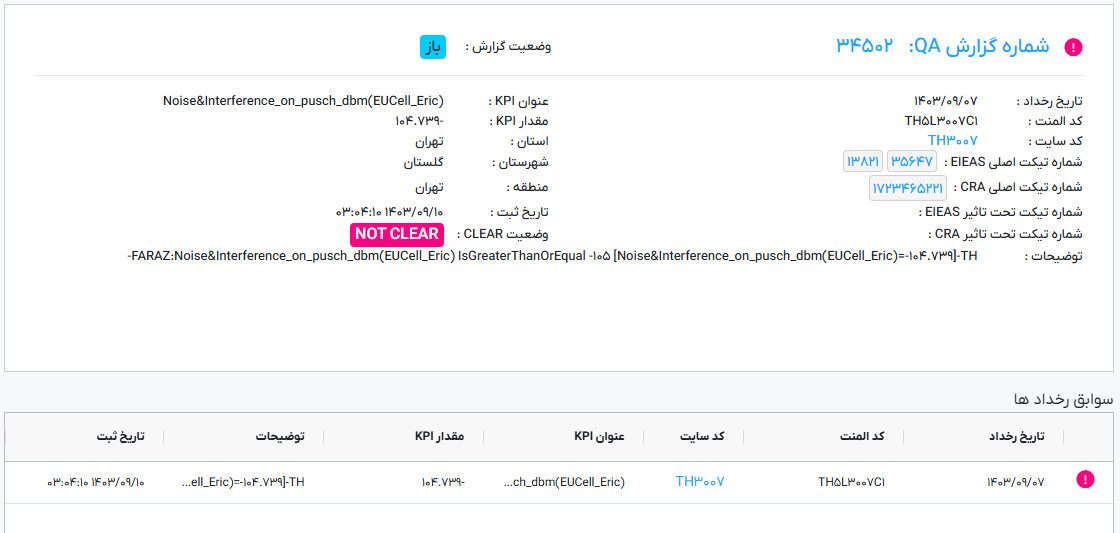Screen dimensions: 1120x533
Task: Click the blue 'باز' report status badge
Action: pyautogui.click(x=432, y=47)
